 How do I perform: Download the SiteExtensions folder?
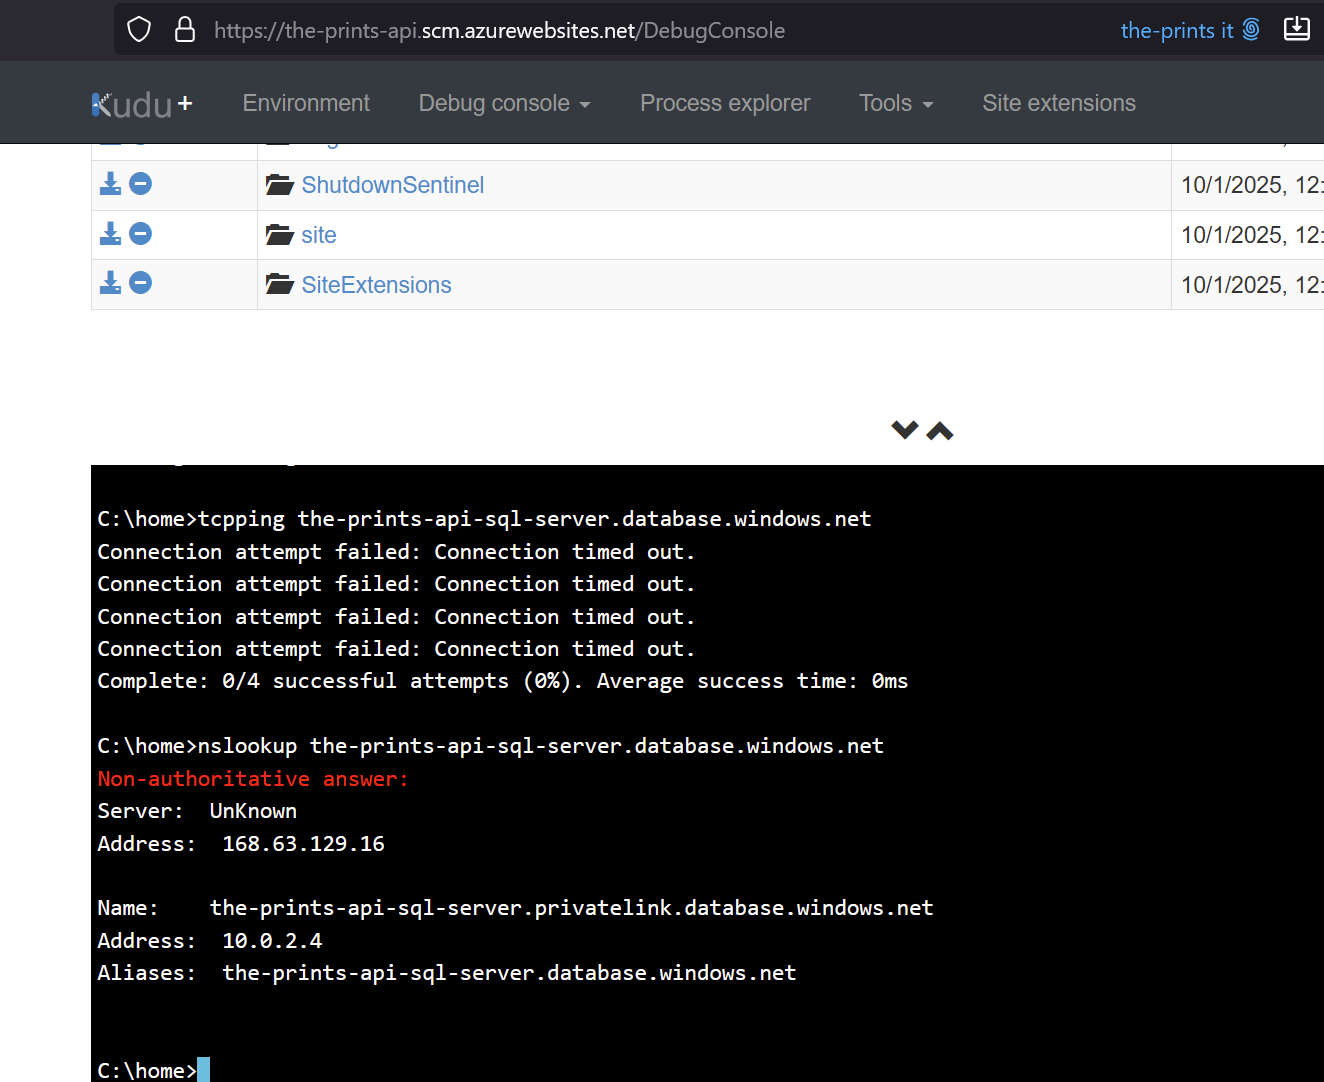(x=110, y=283)
